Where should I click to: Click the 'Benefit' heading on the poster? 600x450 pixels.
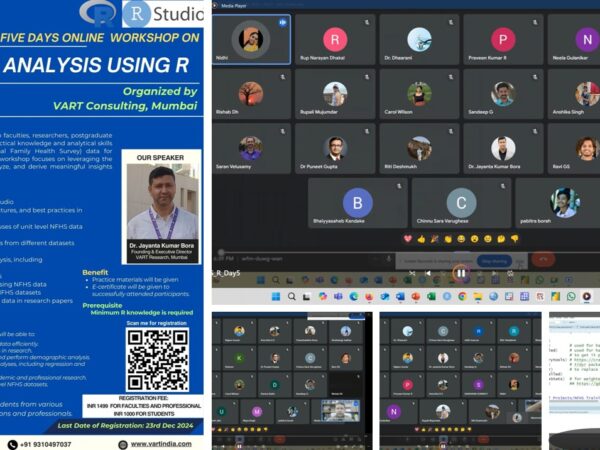coord(95,272)
